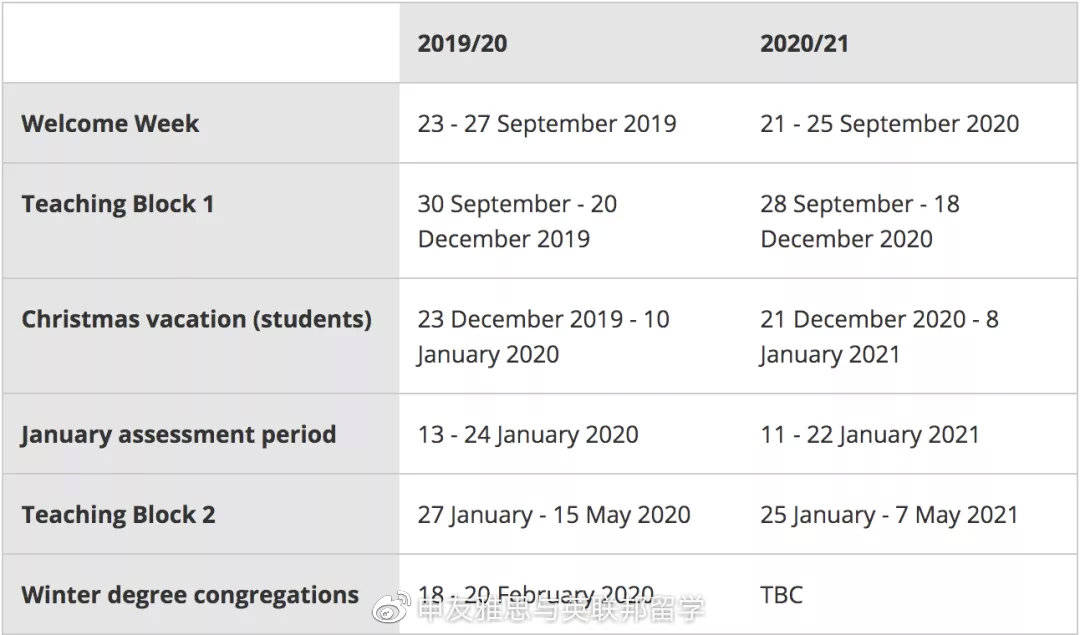Click the Teaching Block 2 row label
1080x635 pixels.
(x=118, y=515)
